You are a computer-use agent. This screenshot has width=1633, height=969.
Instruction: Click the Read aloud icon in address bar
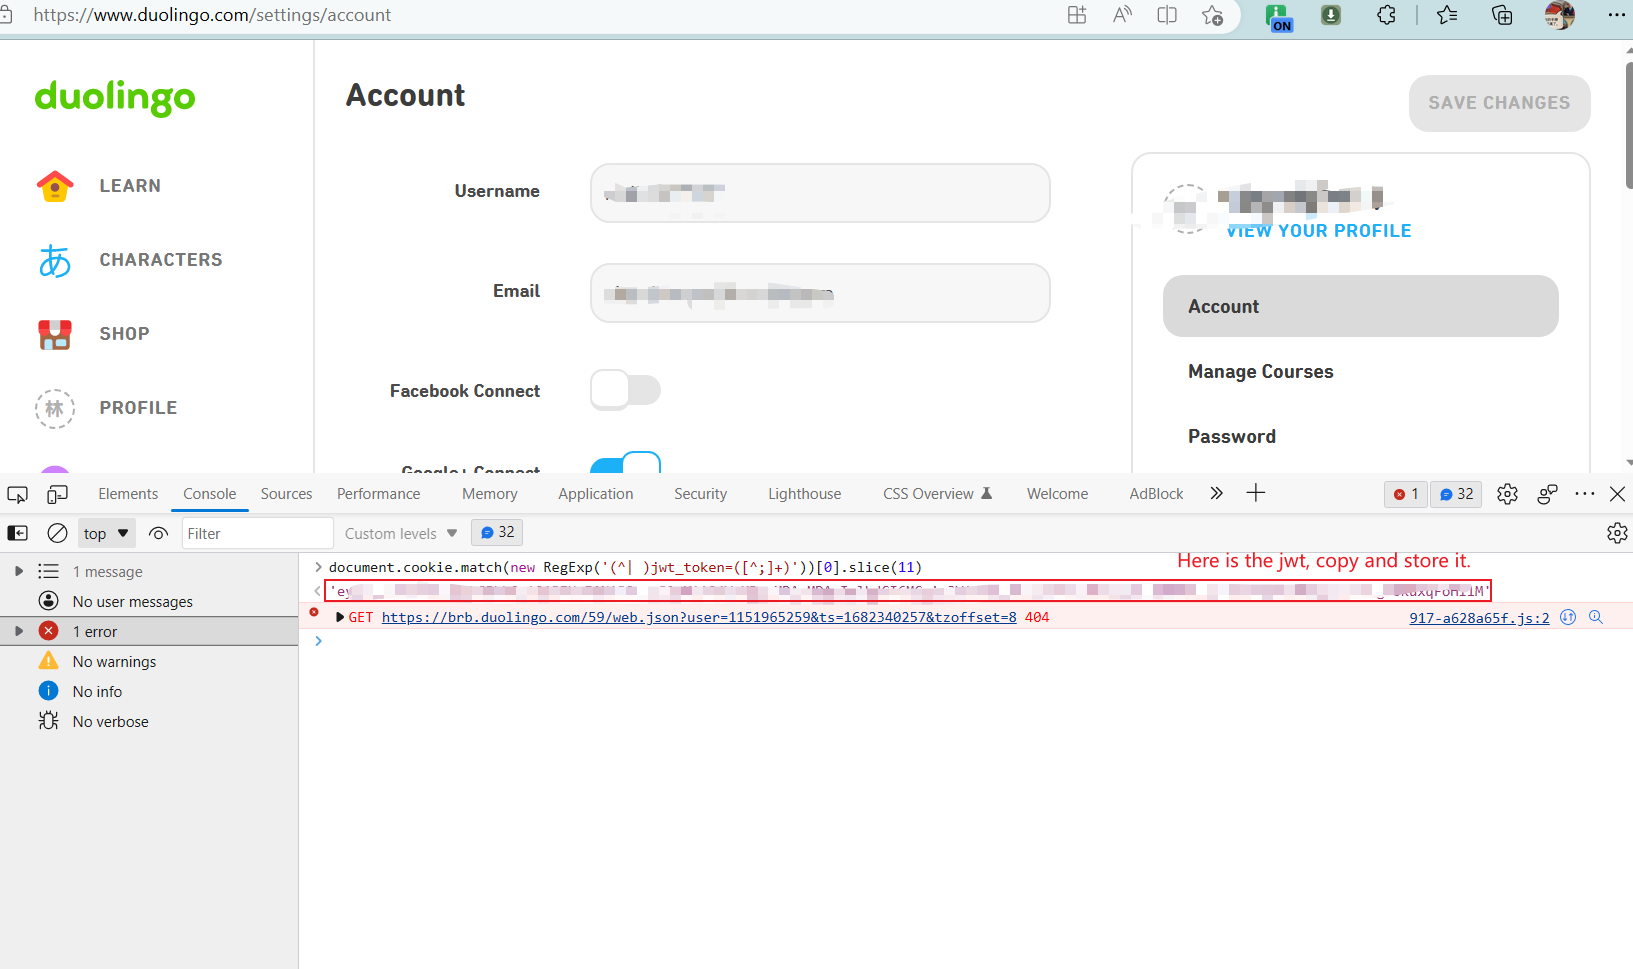pyautogui.click(x=1122, y=15)
